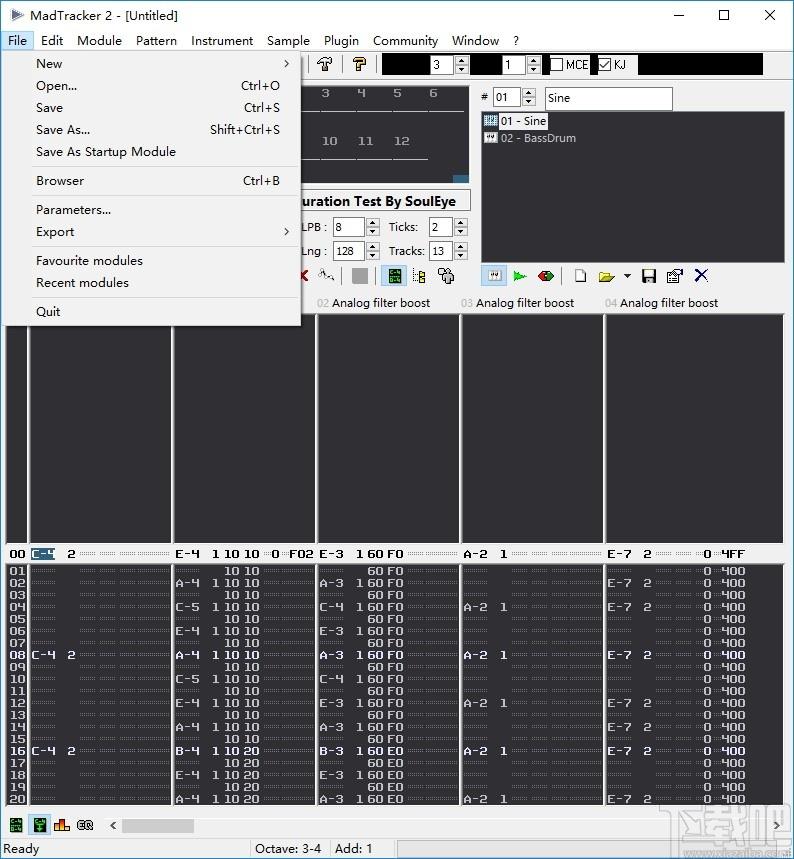Click the MadTracker app icon in title bar
The image size is (794, 859).
[16, 15]
